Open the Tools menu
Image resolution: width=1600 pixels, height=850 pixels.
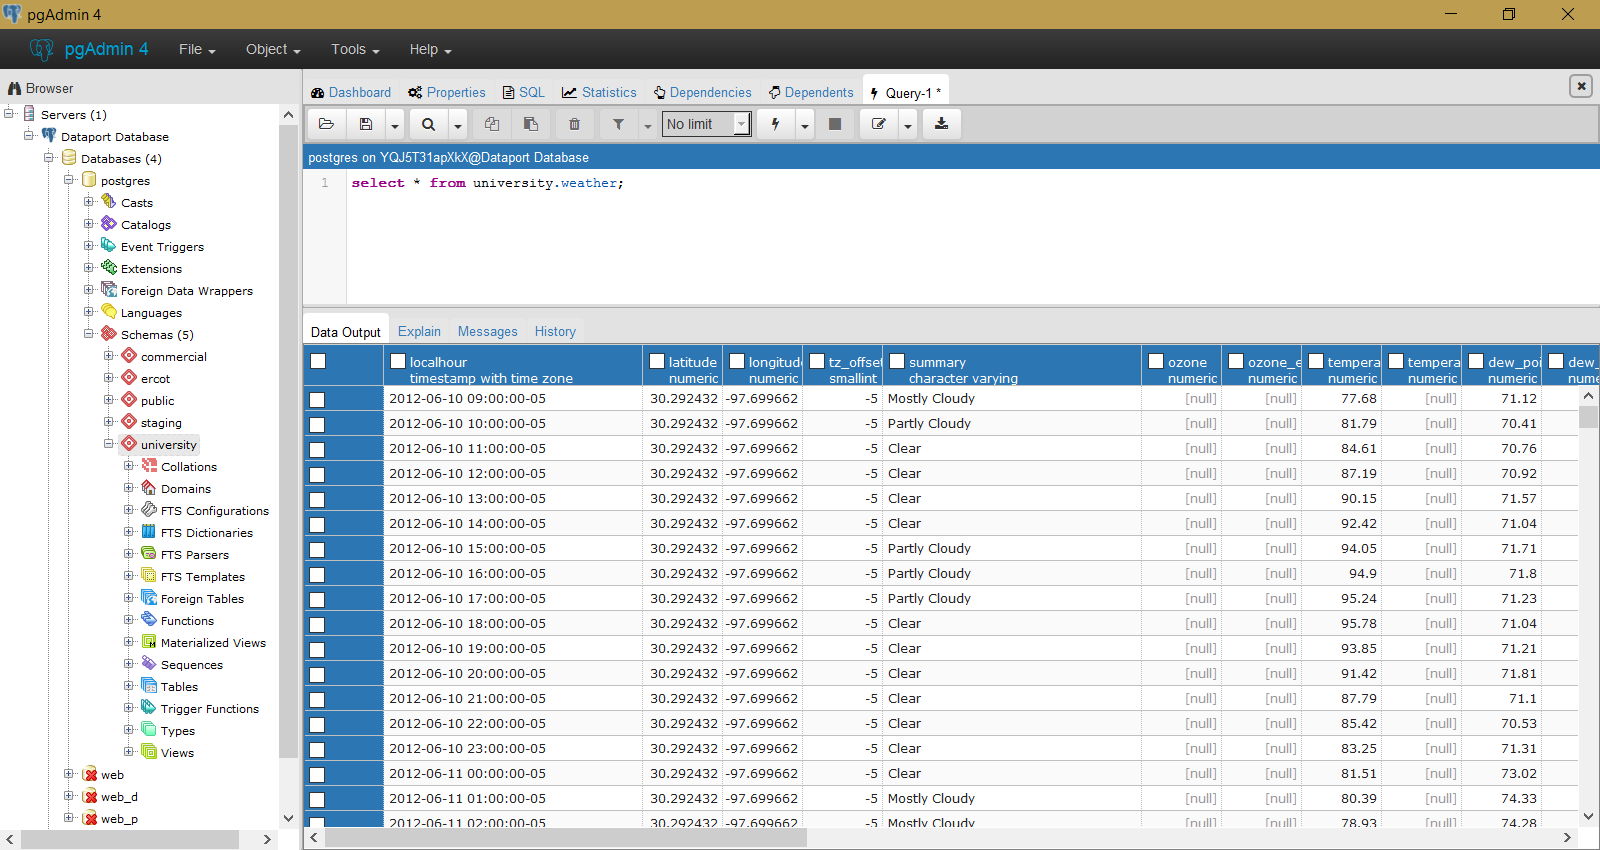click(355, 49)
